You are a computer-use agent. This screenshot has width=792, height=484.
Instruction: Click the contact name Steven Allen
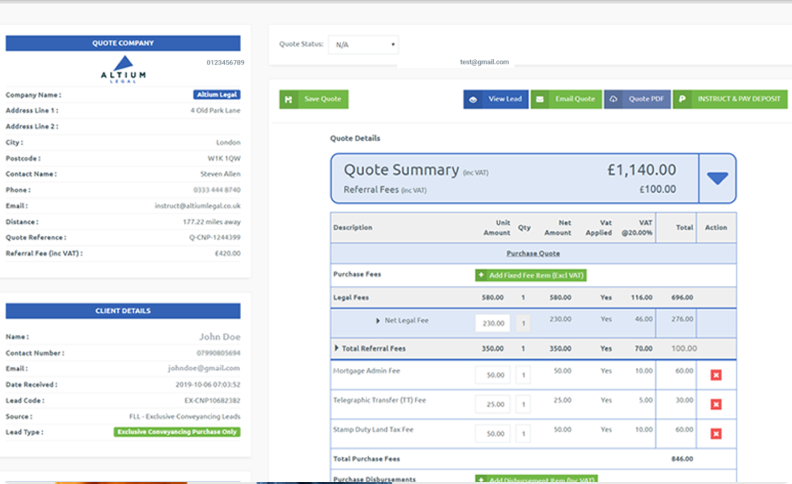pos(220,174)
